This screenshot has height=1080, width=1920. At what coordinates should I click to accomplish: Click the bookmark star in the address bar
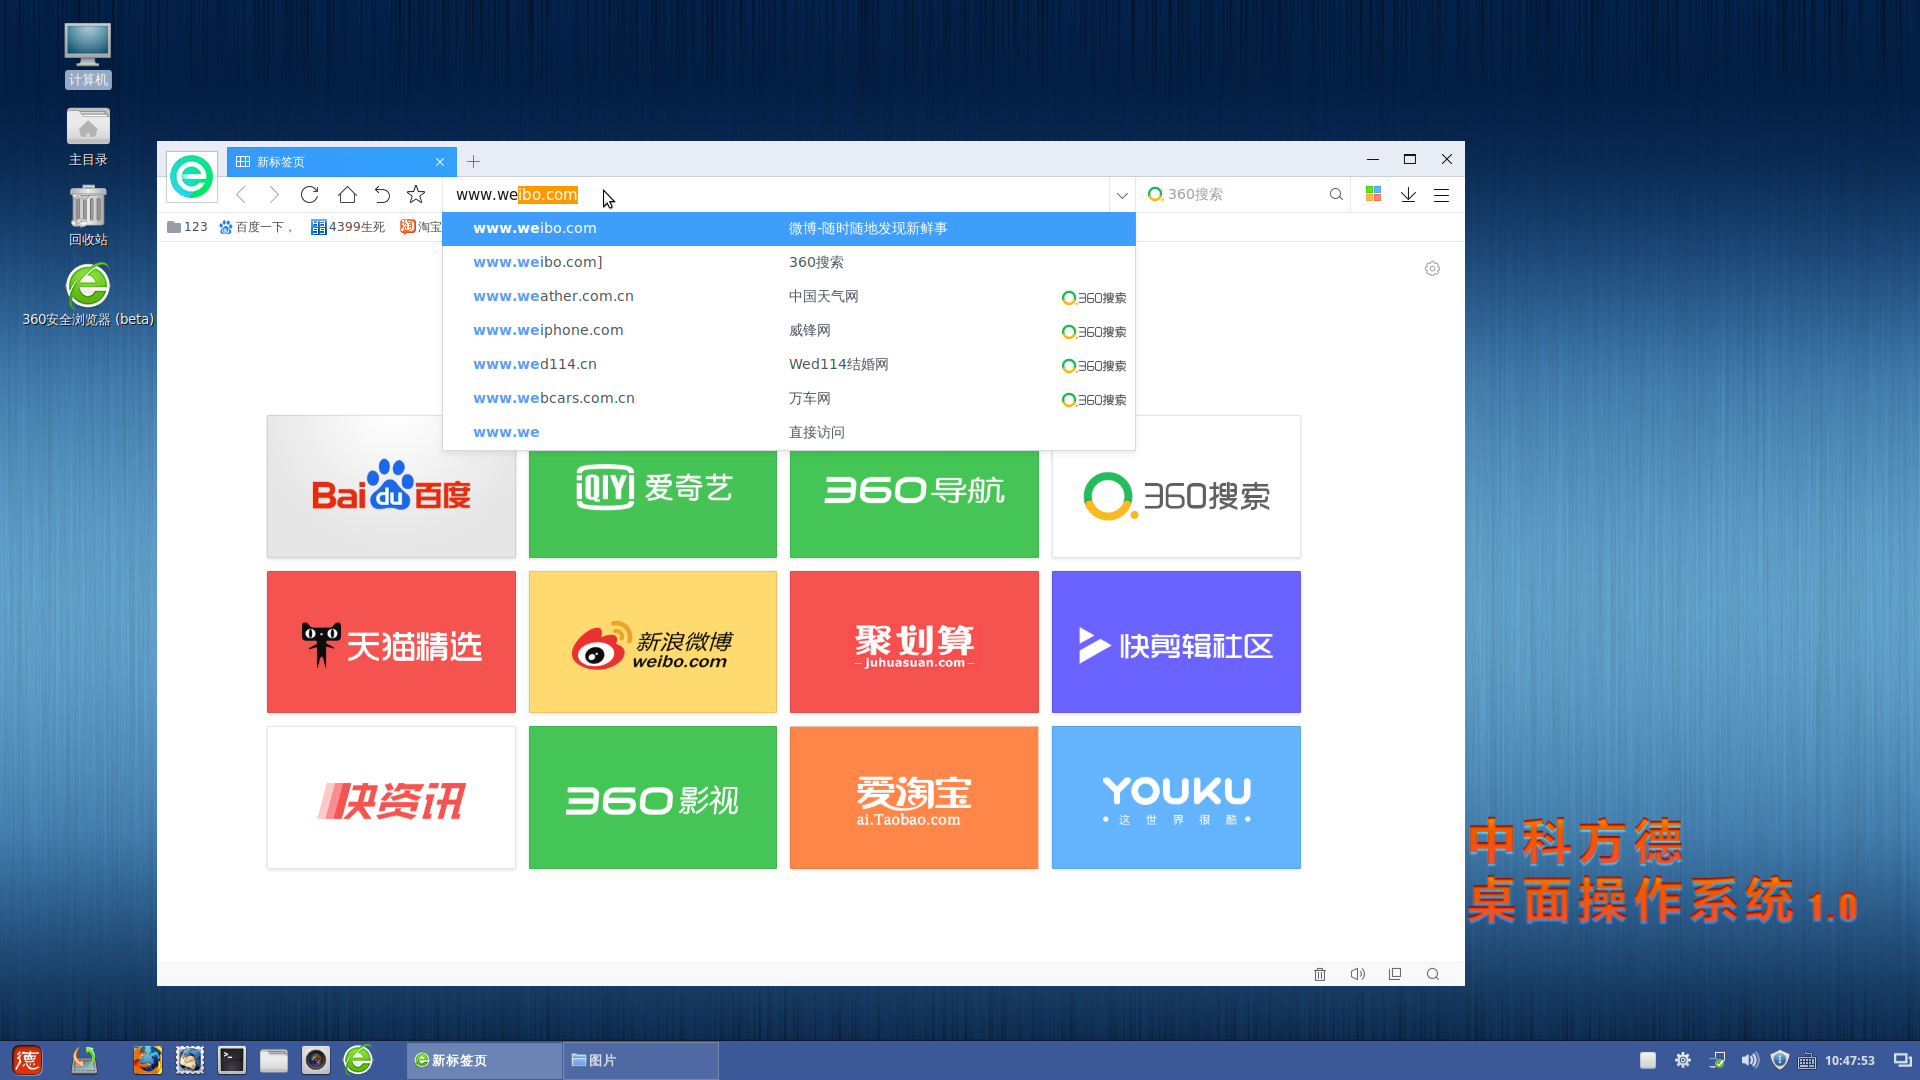pyautogui.click(x=415, y=194)
